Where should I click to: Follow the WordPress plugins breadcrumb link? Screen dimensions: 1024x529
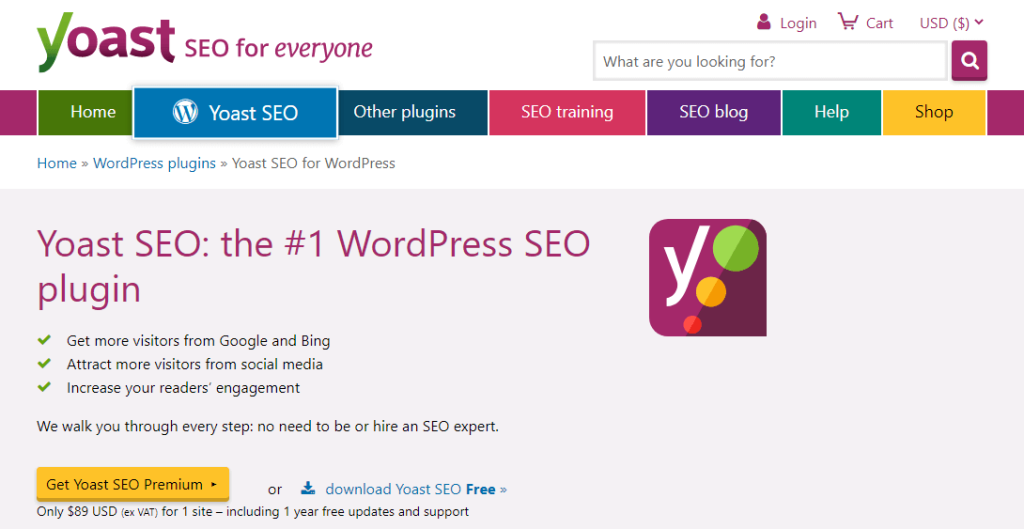coord(154,163)
